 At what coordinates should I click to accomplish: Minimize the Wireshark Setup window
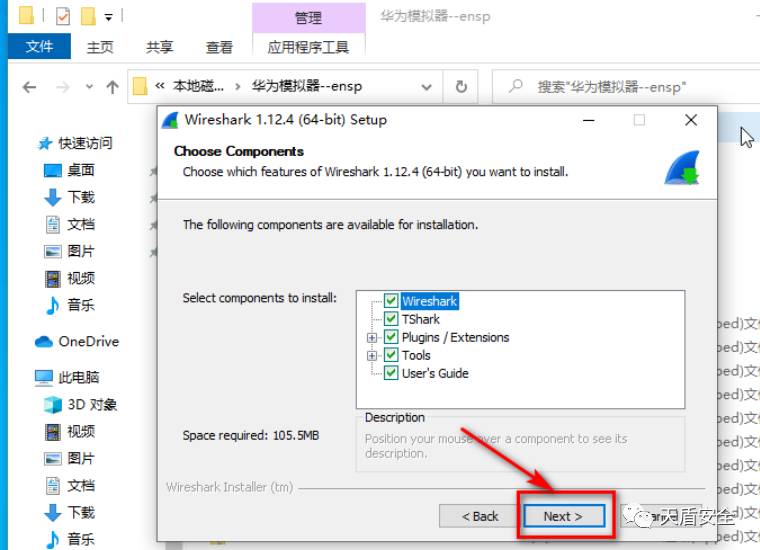pos(588,120)
